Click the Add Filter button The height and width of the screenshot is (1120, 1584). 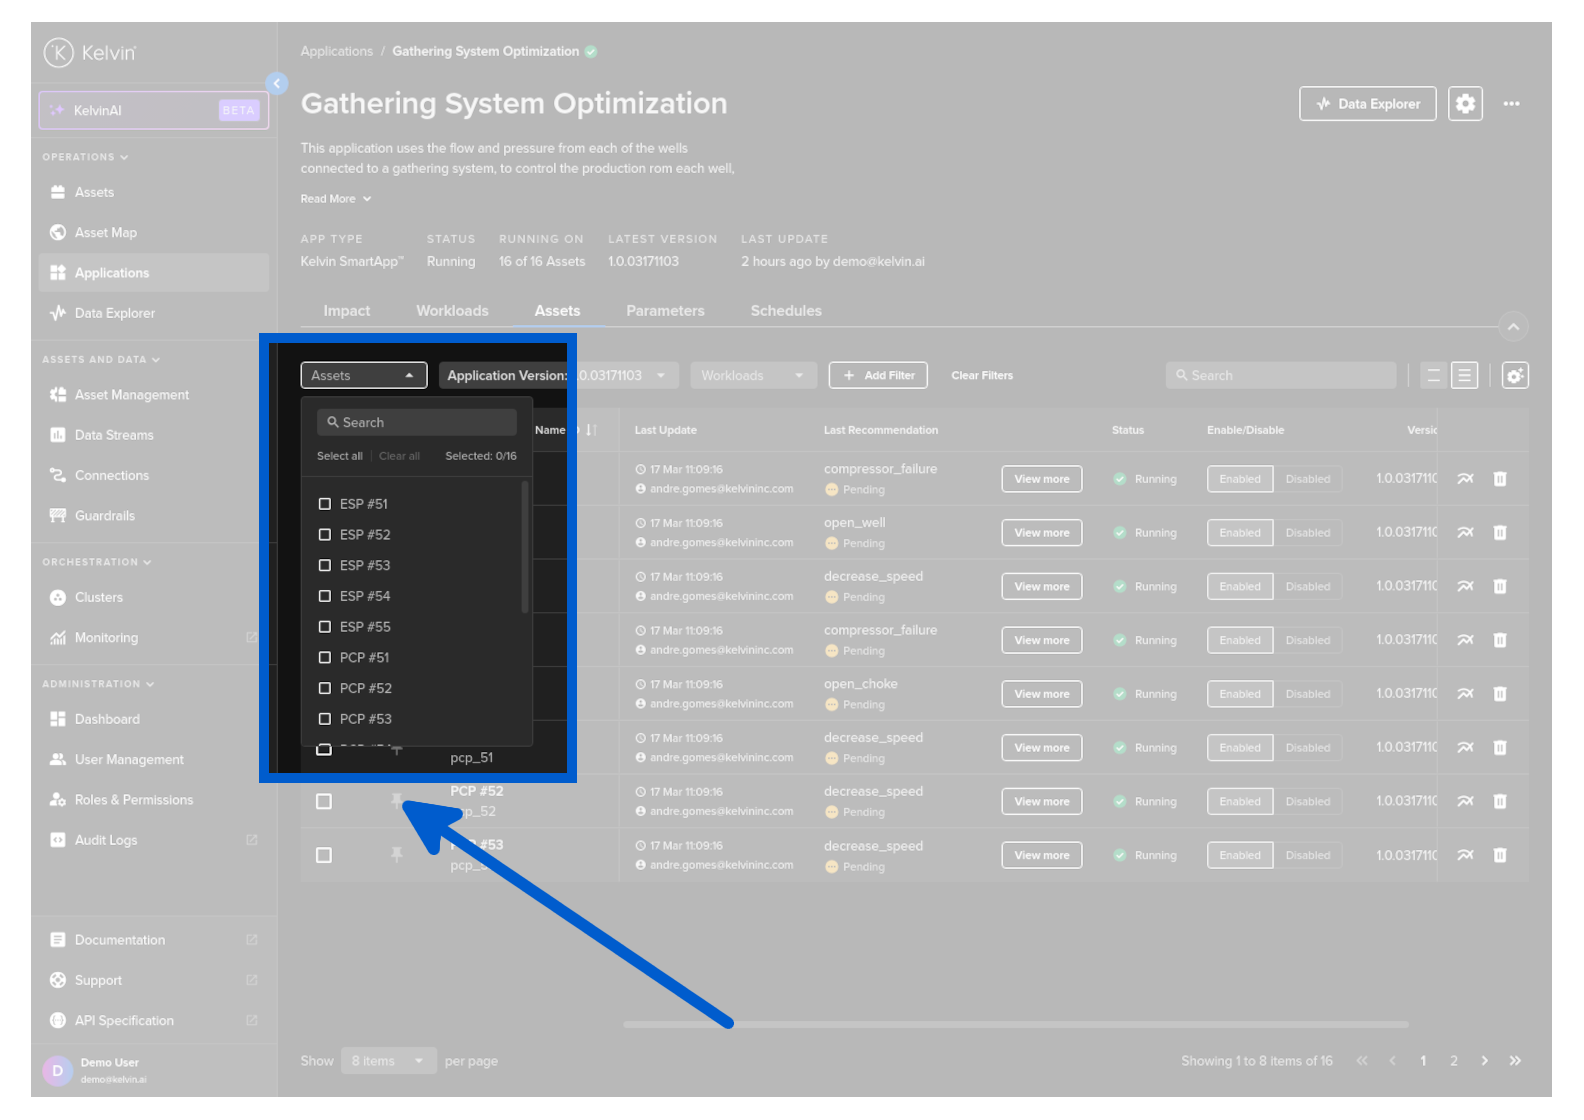(878, 376)
